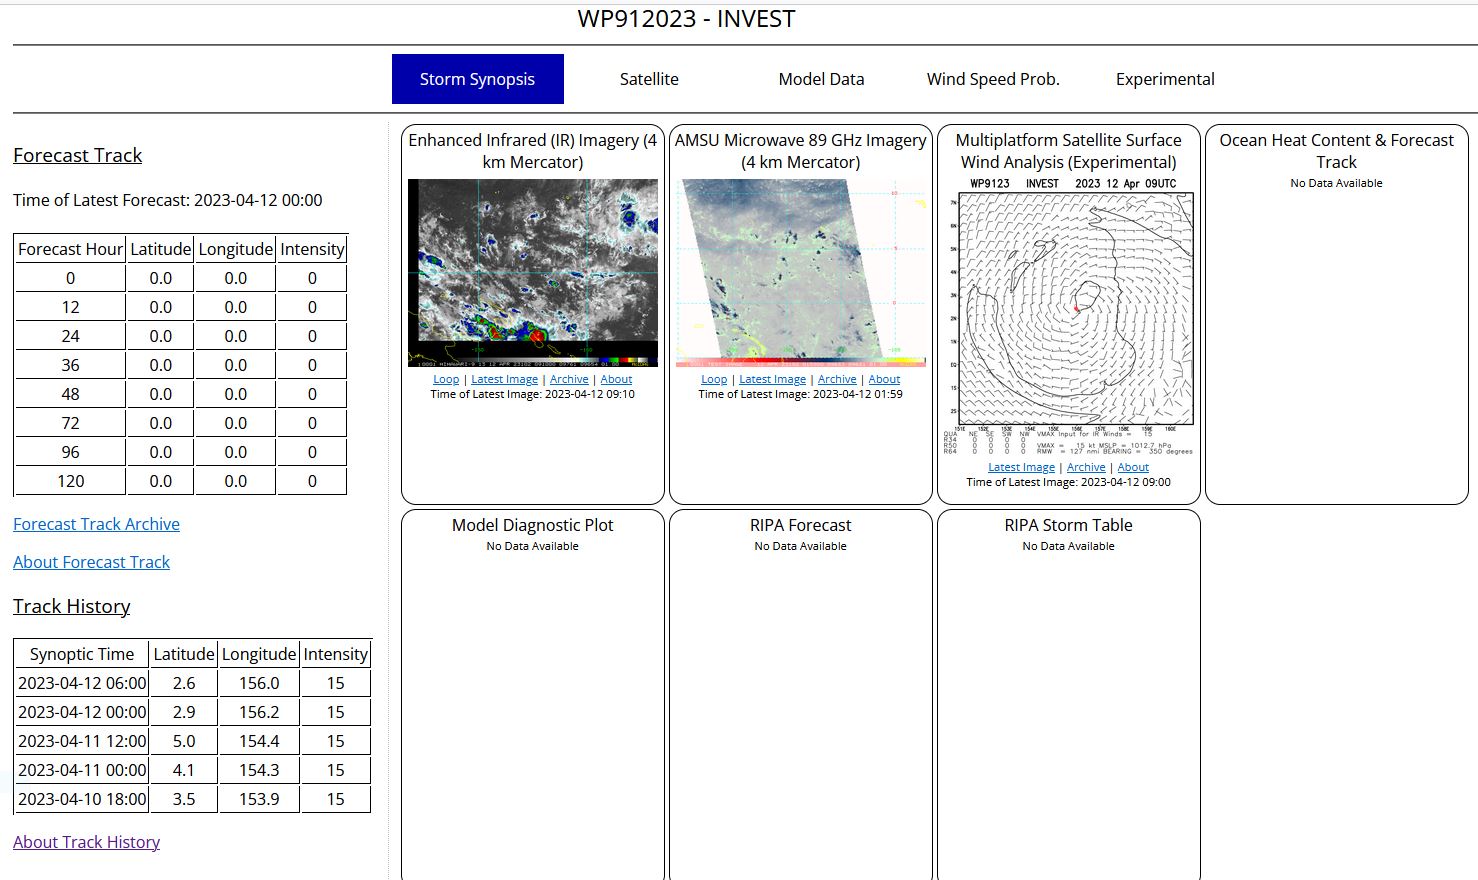Image resolution: width=1478 pixels, height=880 pixels.
Task: Open the AMSU Microwave 89 GHz image
Action: 801,273
